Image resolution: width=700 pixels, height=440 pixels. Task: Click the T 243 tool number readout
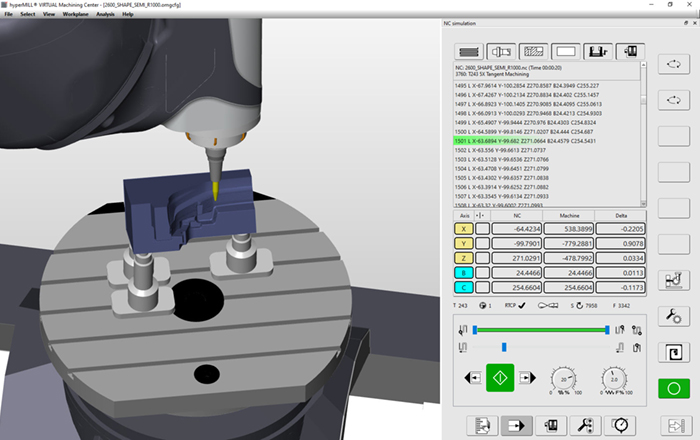click(460, 306)
